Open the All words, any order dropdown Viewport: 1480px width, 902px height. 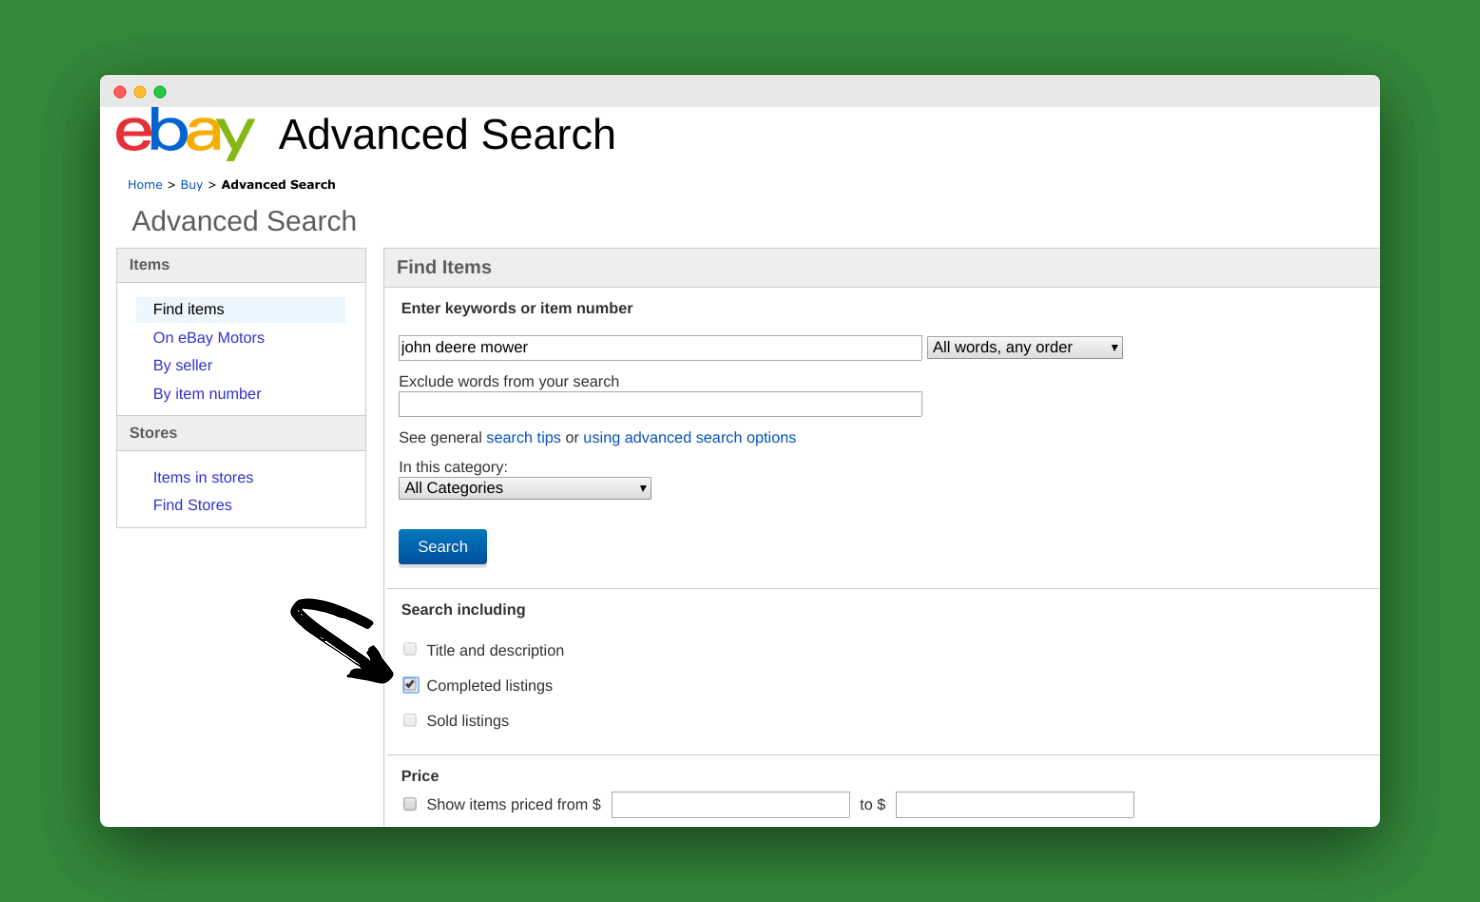1025,348
